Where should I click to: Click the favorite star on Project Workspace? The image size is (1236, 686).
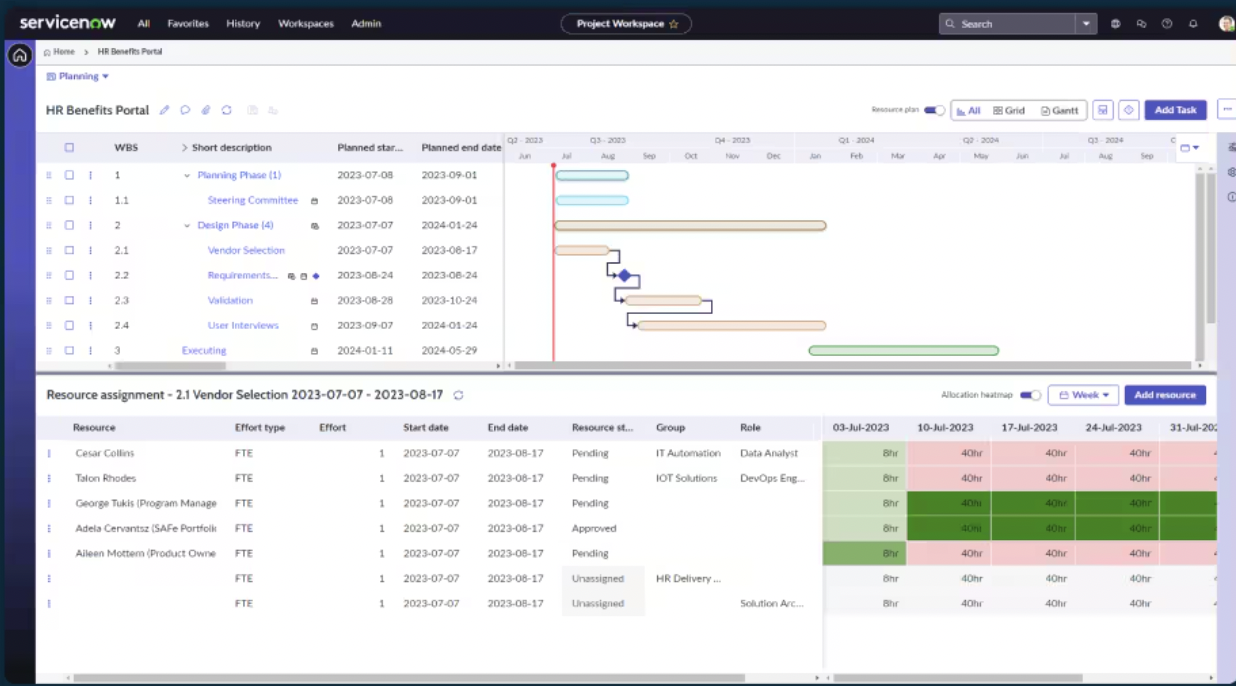coord(674,24)
